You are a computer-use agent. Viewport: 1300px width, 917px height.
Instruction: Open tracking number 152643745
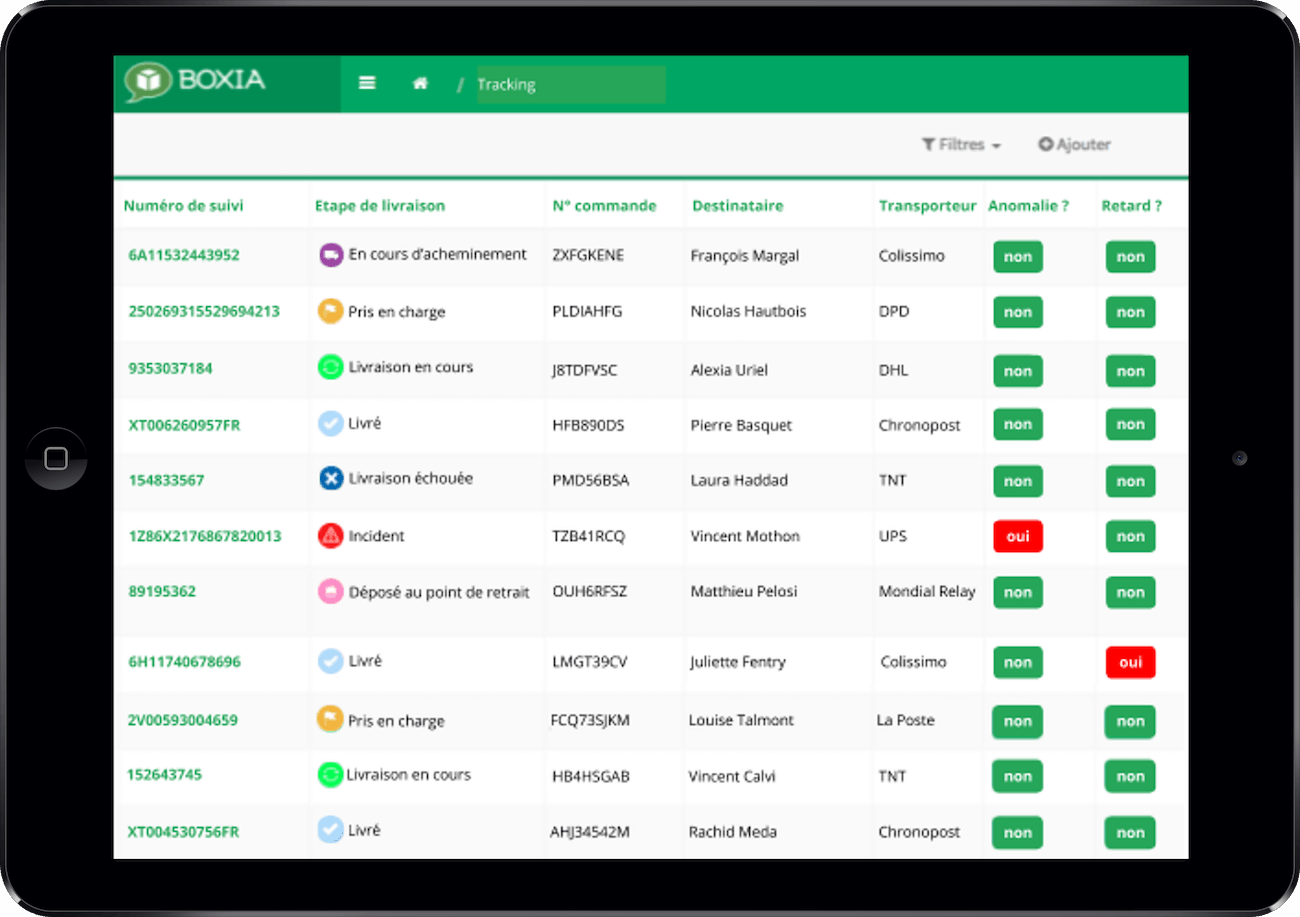pyautogui.click(x=164, y=775)
